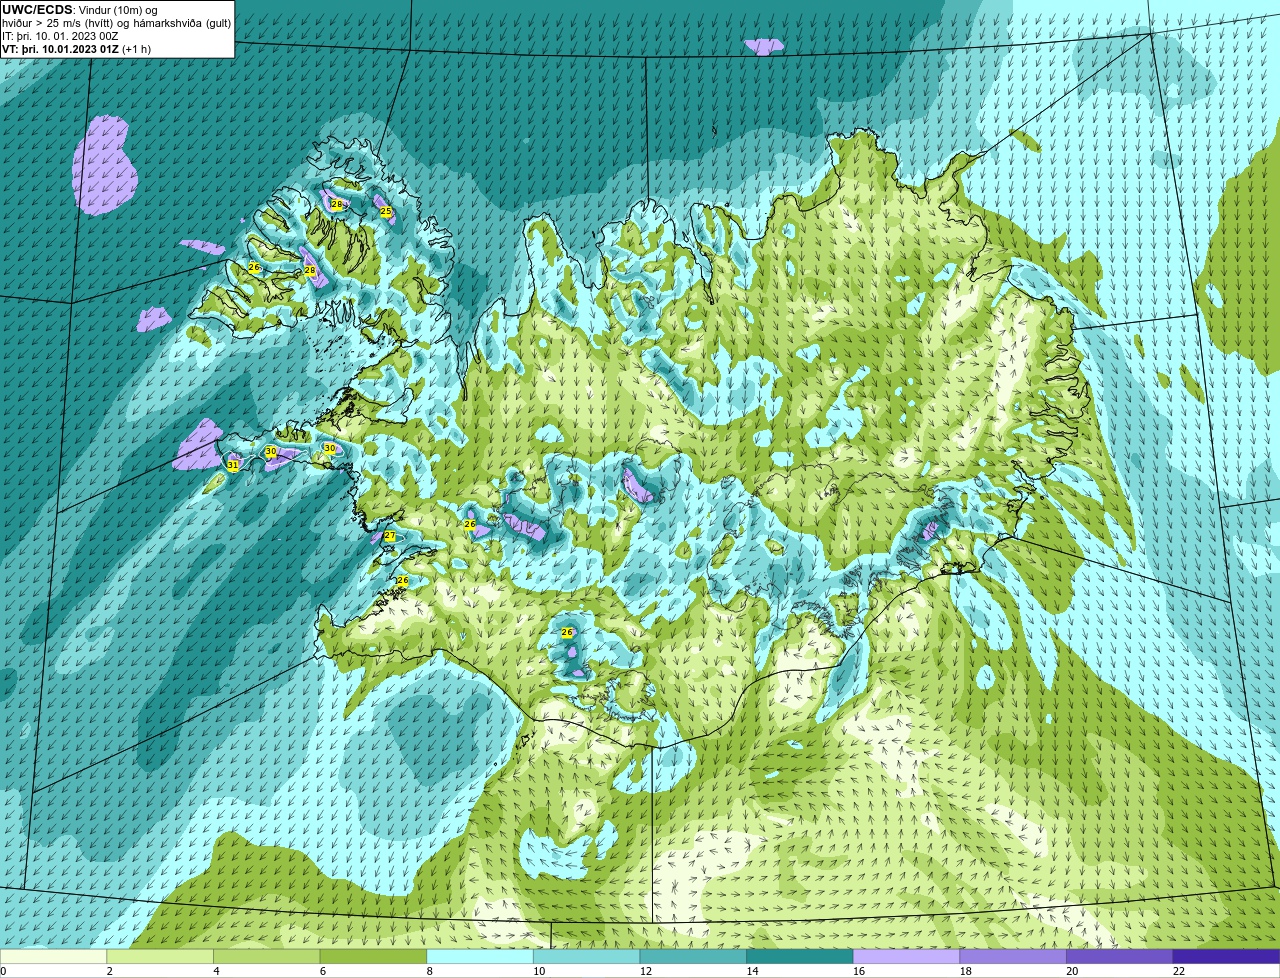The width and height of the screenshot is (1280, 978).
Task: Click the 10–12 m/s light teal legend swatch
Action: click(587, 957)
